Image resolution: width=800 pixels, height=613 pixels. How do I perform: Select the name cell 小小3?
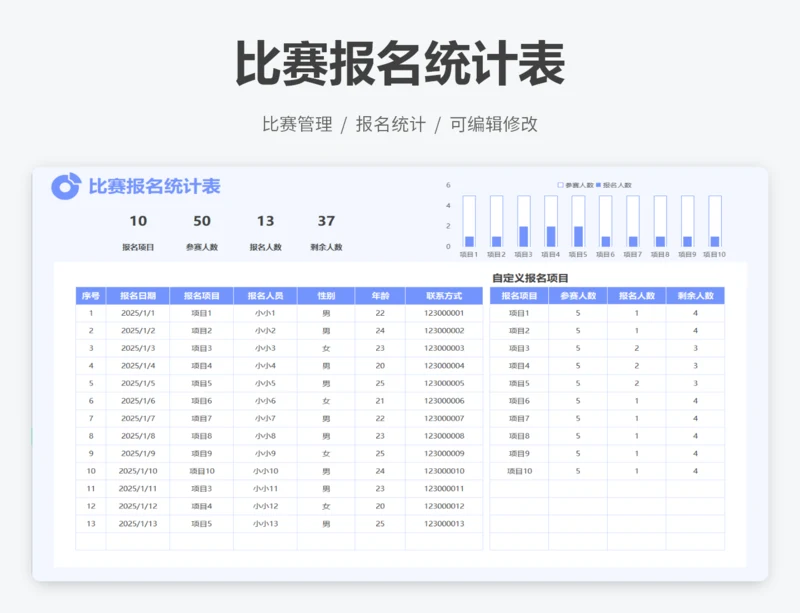click(265, 348)
